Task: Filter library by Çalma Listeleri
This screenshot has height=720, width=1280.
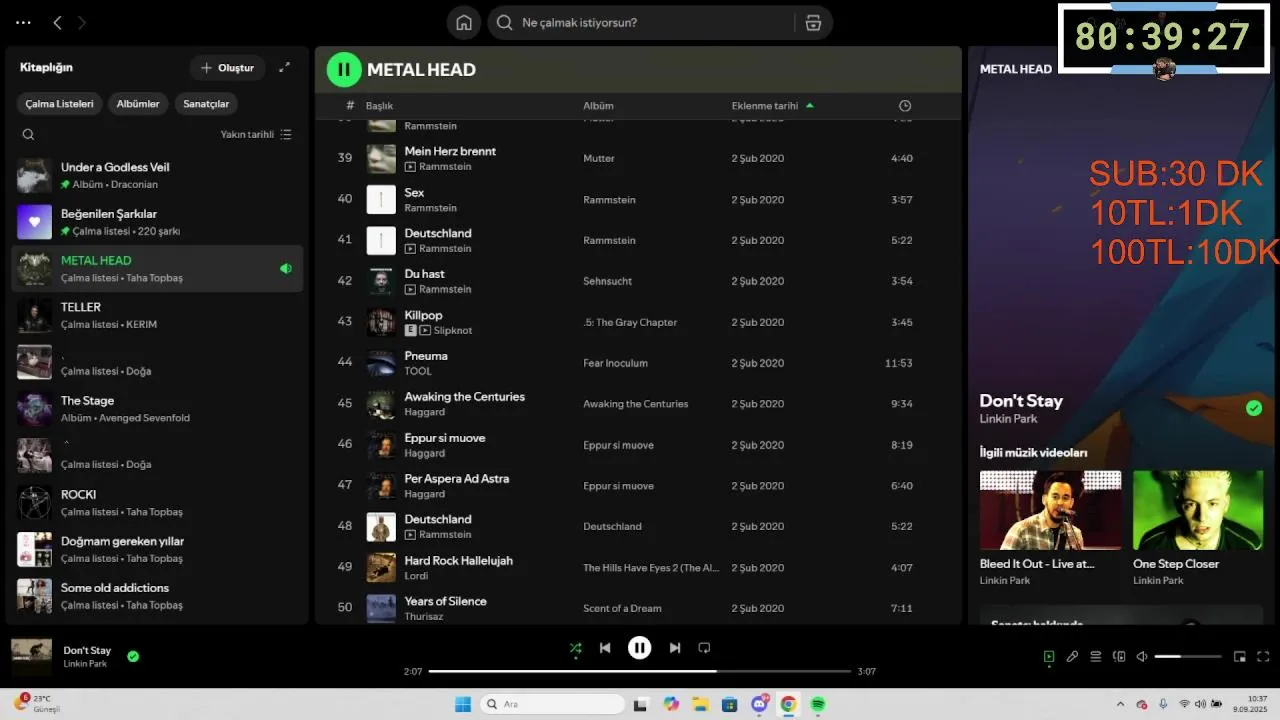Action: (x=59, y=104)
